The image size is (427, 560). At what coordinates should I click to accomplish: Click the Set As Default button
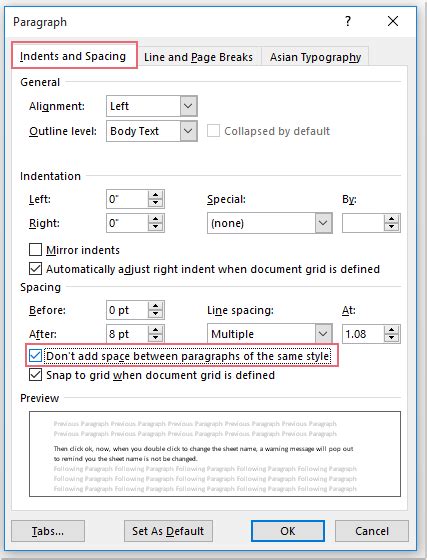click(x=168, y=531)
